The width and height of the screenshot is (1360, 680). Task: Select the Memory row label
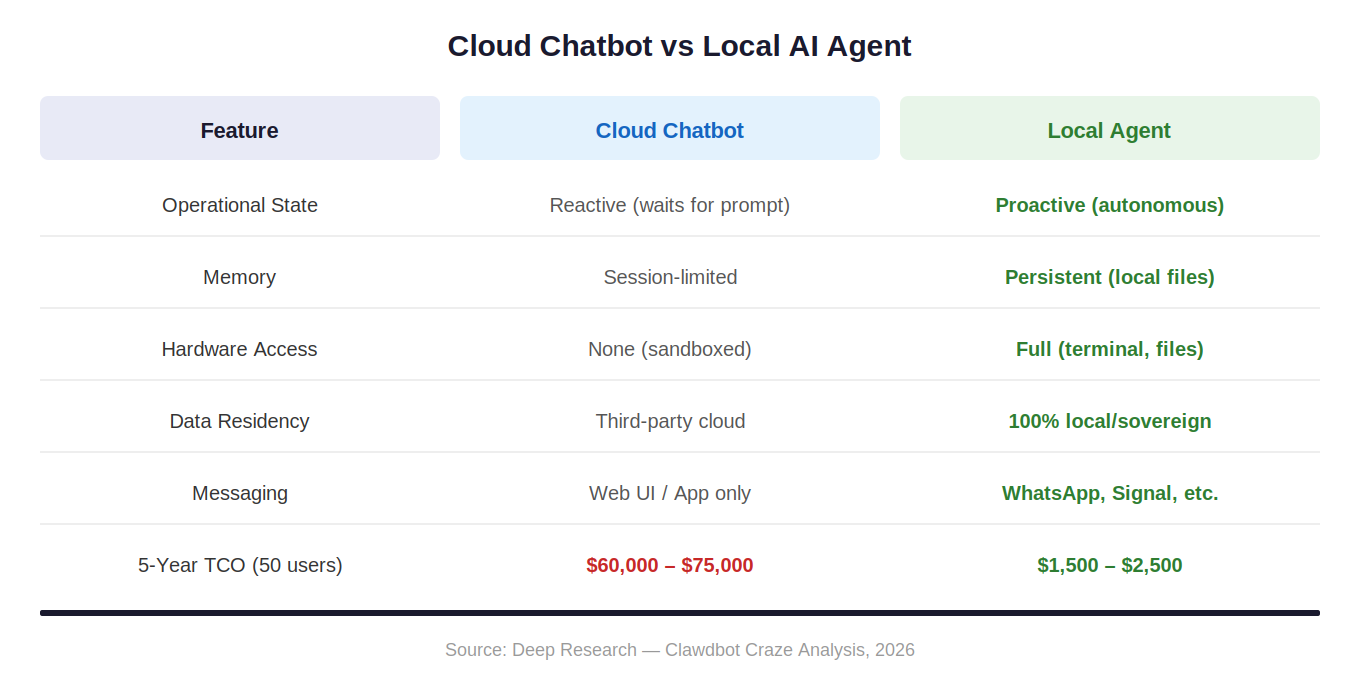click(239, 277)
